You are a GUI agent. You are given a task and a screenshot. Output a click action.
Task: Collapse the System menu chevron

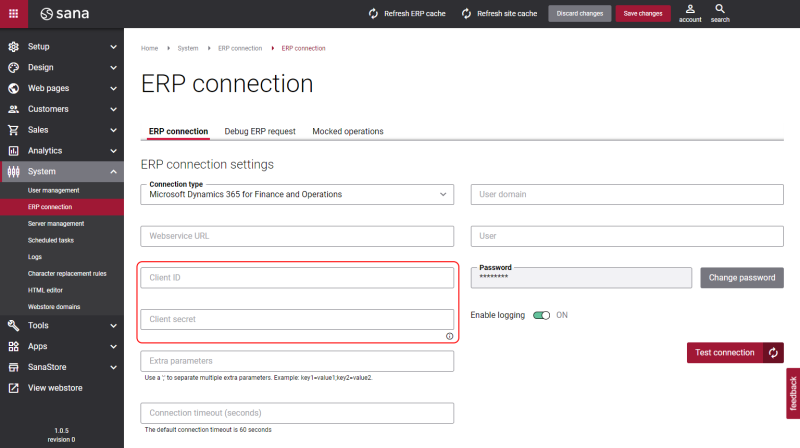pyautogui.click(x=113, y=172)
